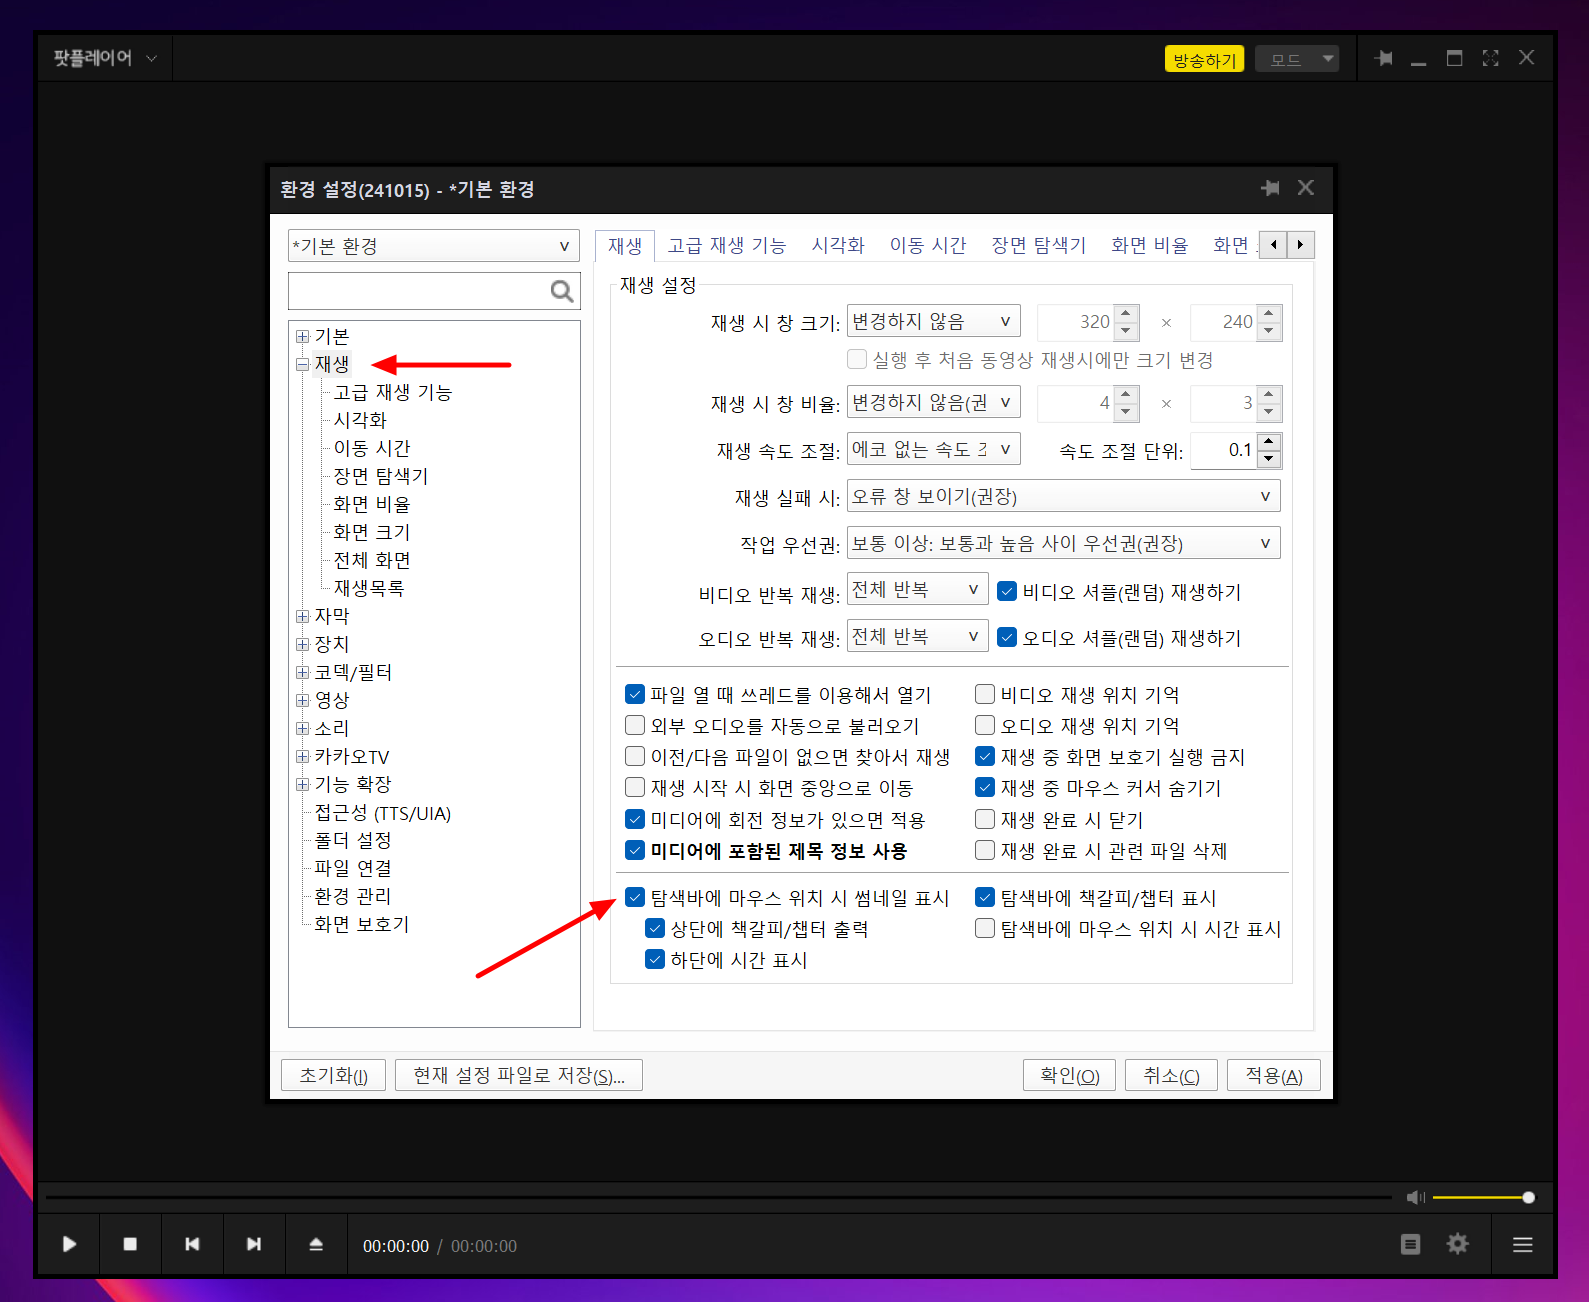Uncheck 파일 열 때 쓰레드를 이용해서 열기

click(x=635, y=694)
